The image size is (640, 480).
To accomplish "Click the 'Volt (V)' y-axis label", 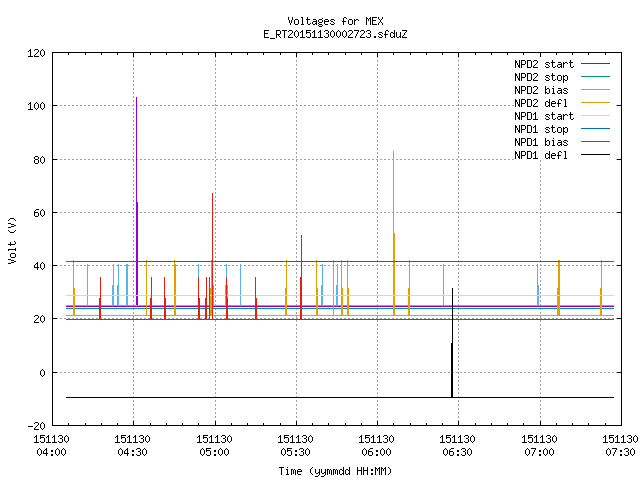I will pos(12,241).
